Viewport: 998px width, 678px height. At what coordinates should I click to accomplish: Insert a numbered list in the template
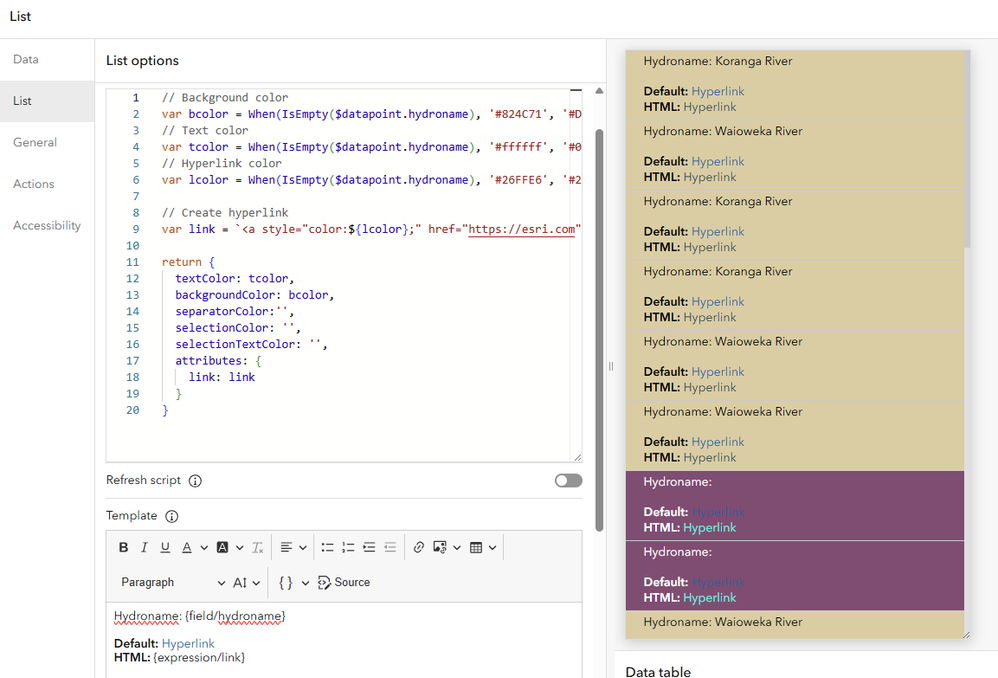348,547
